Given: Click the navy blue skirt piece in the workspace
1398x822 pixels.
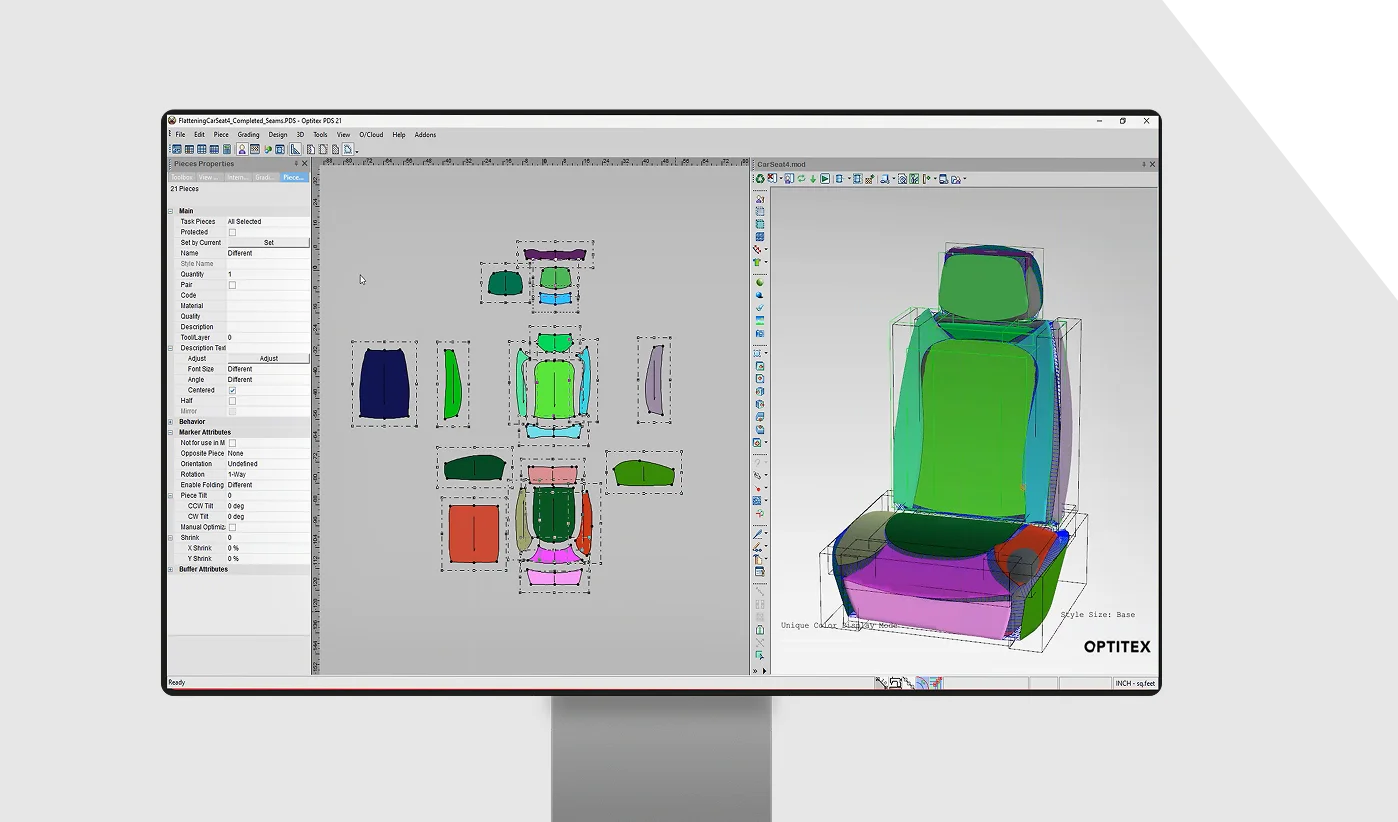Looking at the screenshot, I should tap(382, 385).
